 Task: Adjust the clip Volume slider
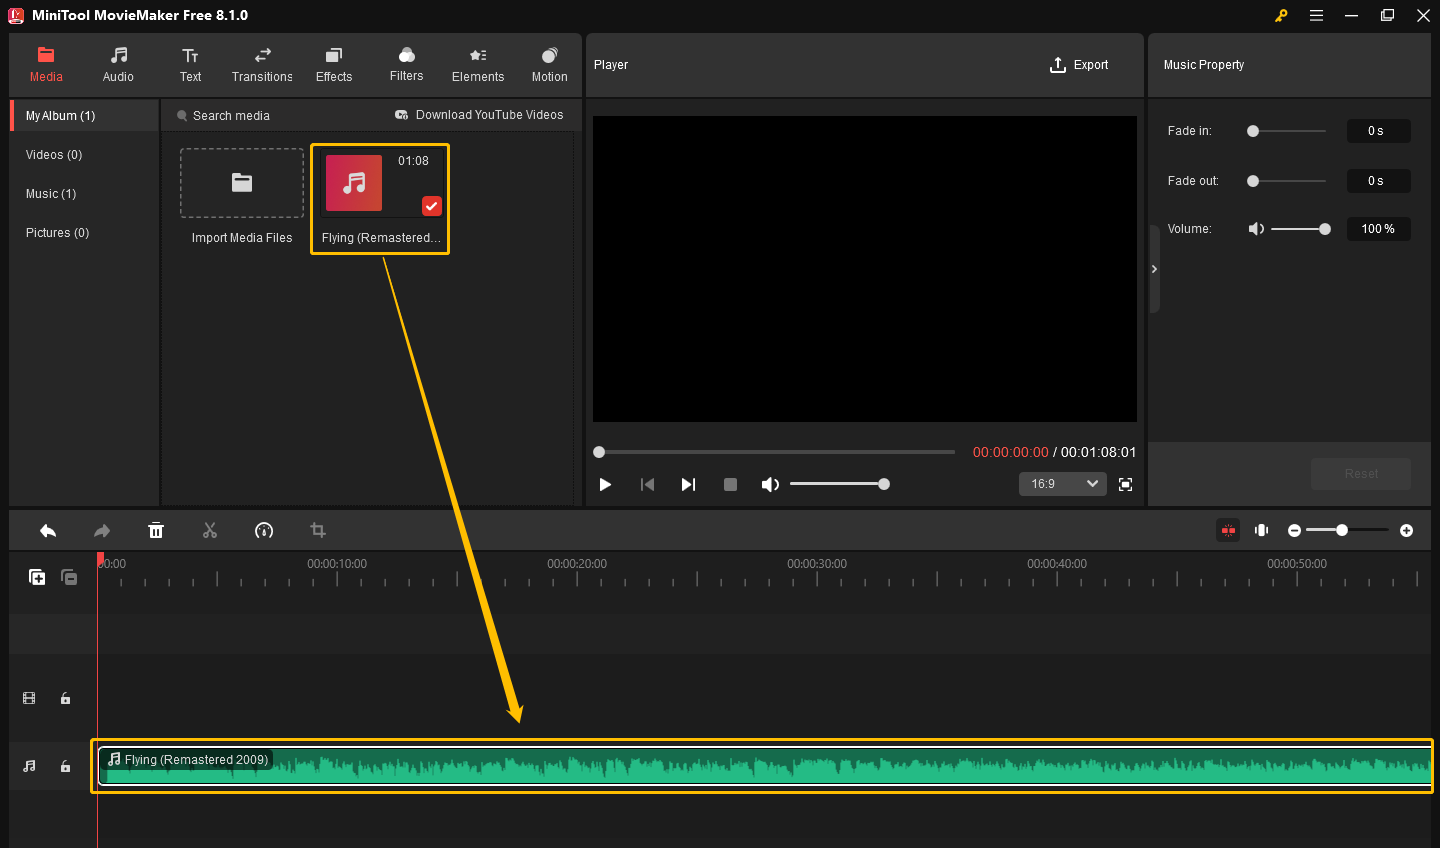1301,229
